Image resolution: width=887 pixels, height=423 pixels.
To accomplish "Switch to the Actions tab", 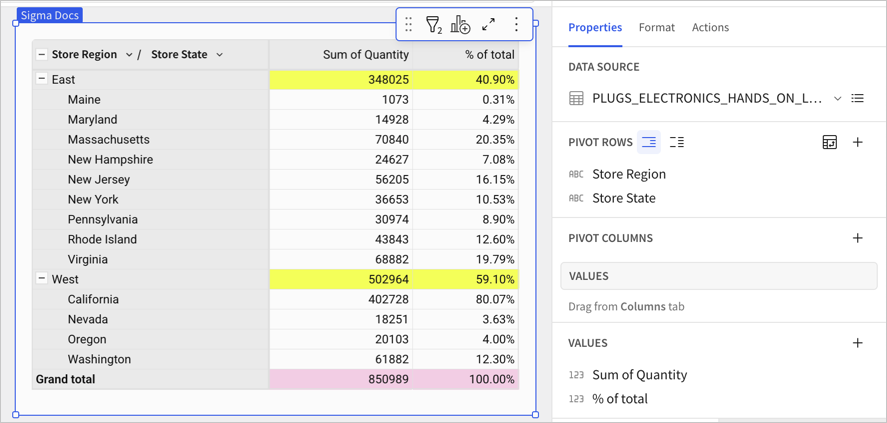I will (x=710, y=27).
